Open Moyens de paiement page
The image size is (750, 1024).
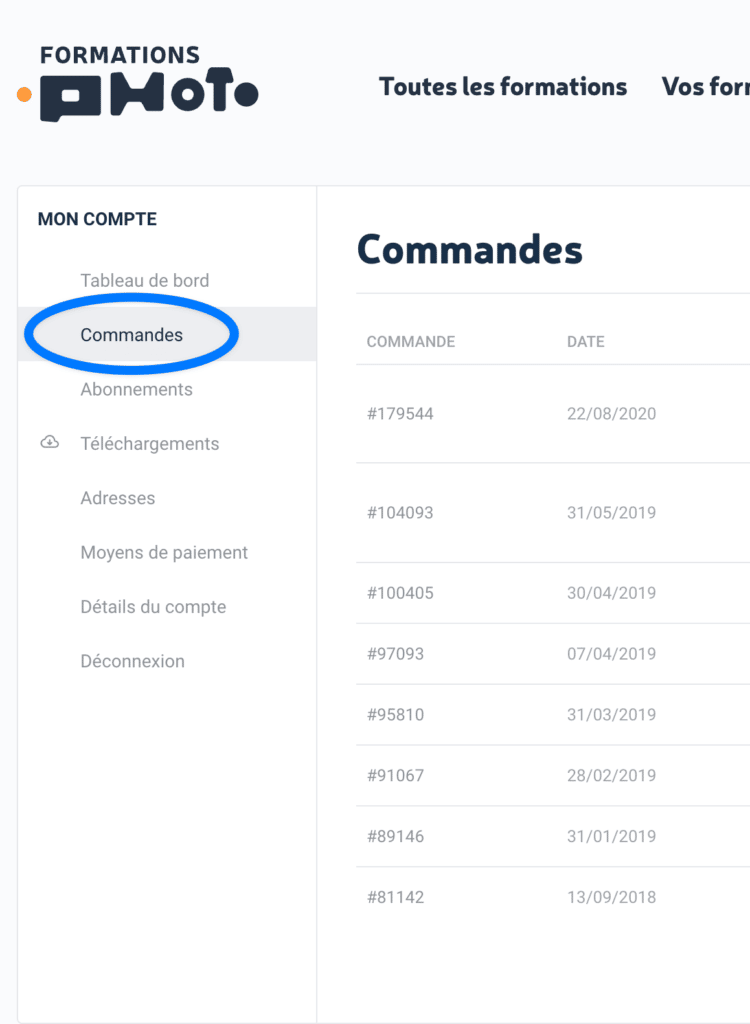point(164,552)
